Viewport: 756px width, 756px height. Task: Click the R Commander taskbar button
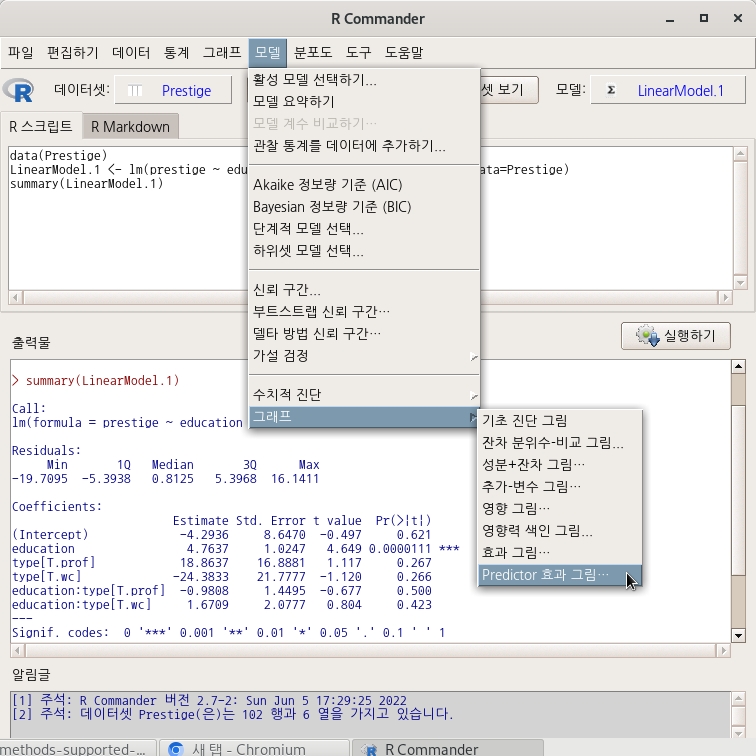pos(447,749)
